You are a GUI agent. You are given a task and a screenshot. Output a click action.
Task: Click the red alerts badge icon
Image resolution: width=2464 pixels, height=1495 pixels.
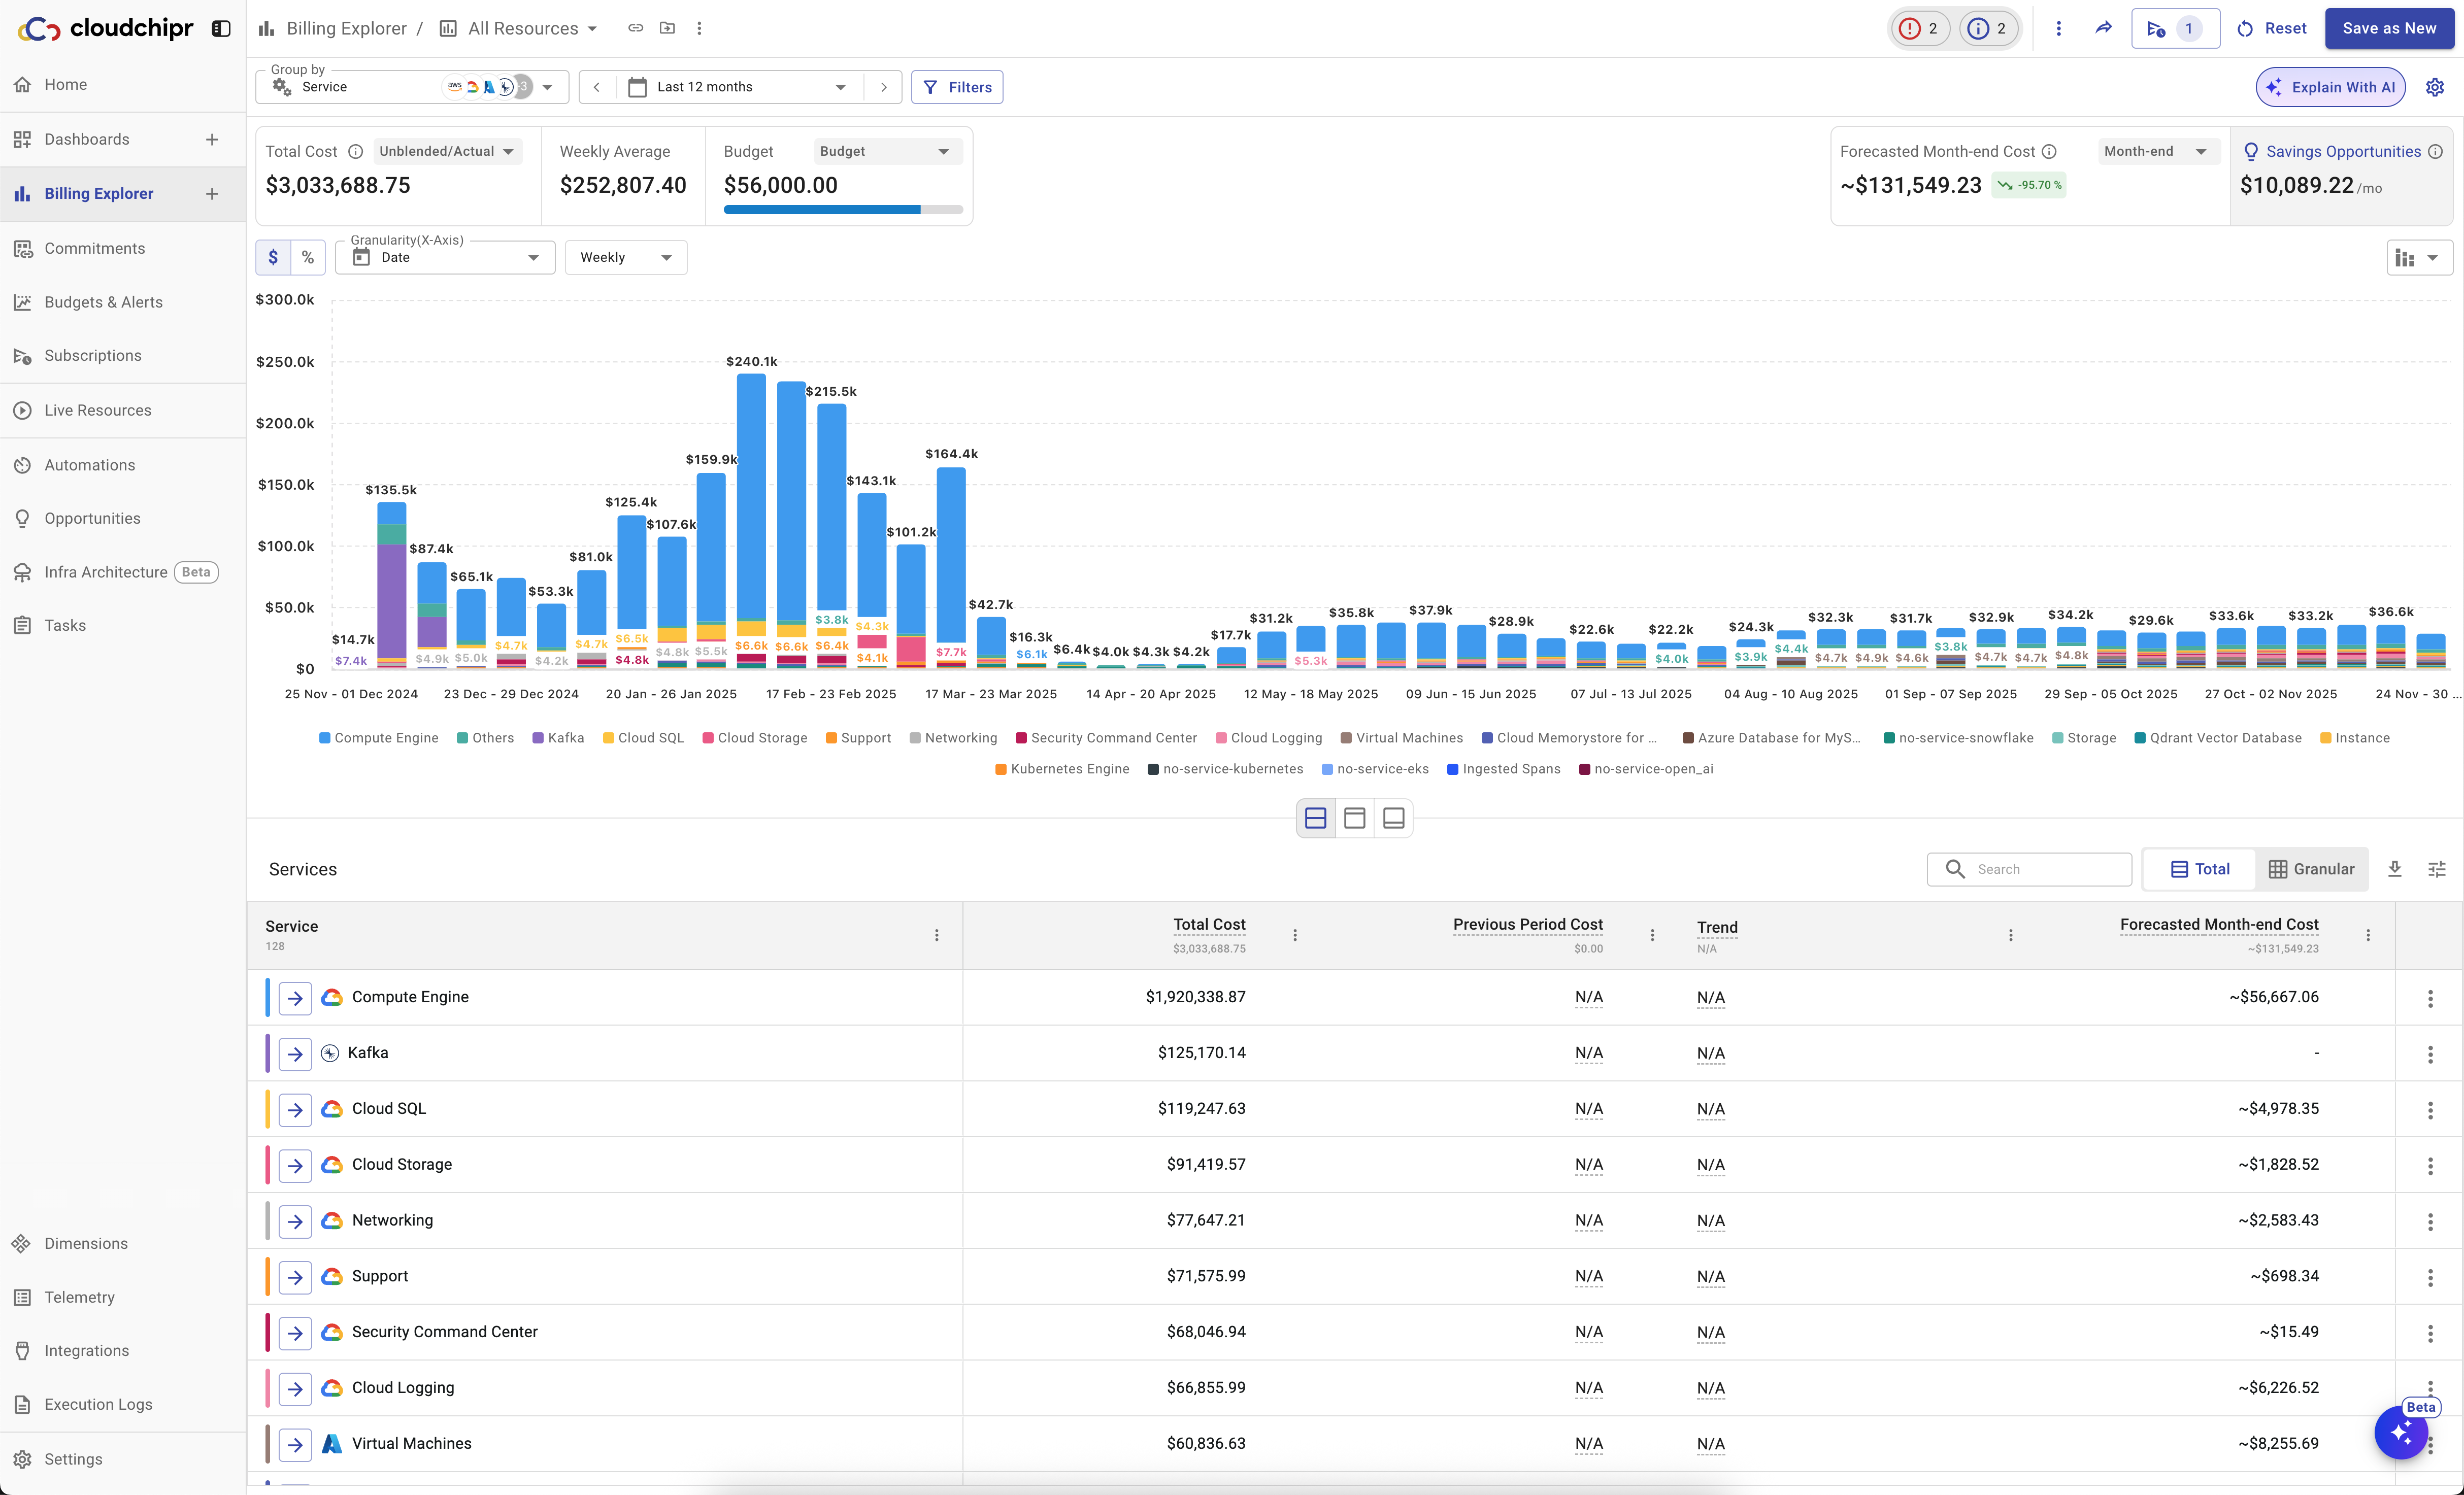click(1919, 28)
